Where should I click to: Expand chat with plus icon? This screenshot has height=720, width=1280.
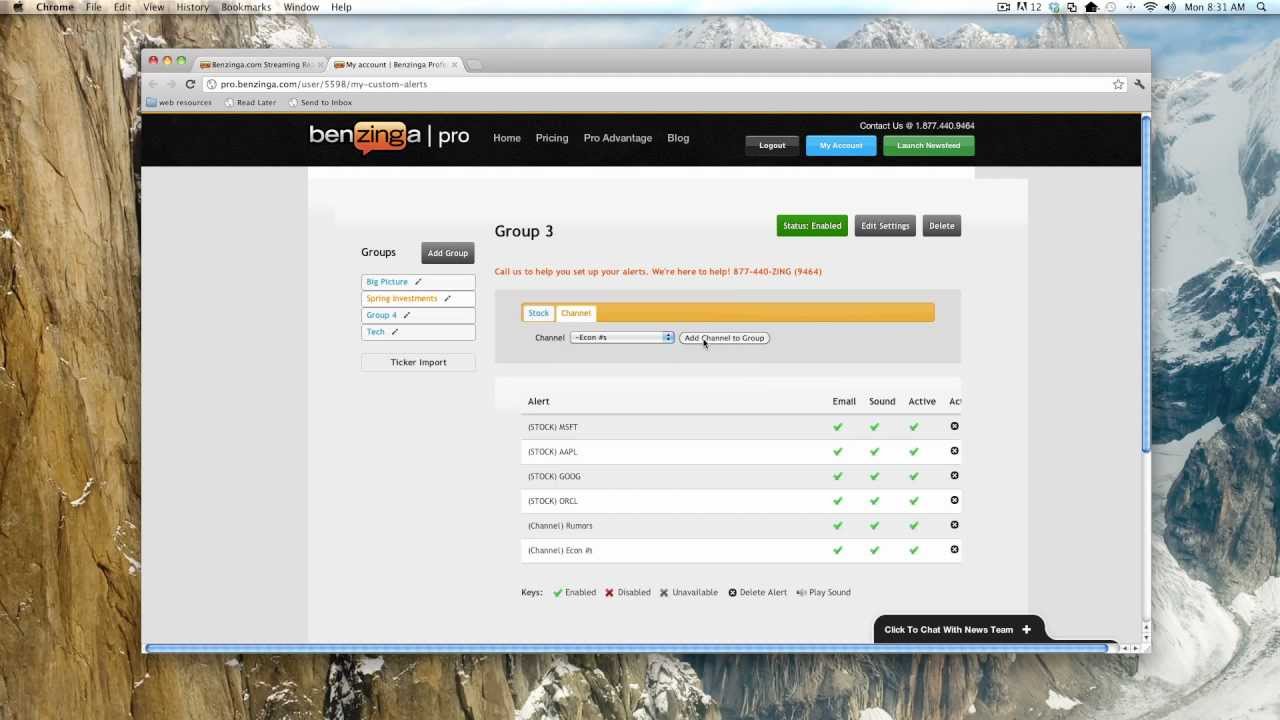[x=1026, y=630]
